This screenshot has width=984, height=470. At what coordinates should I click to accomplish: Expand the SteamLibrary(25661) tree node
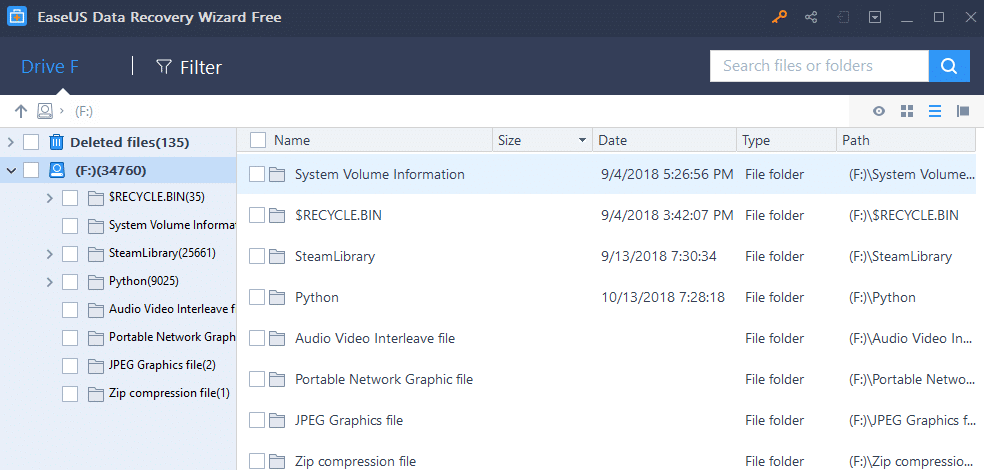50,254
